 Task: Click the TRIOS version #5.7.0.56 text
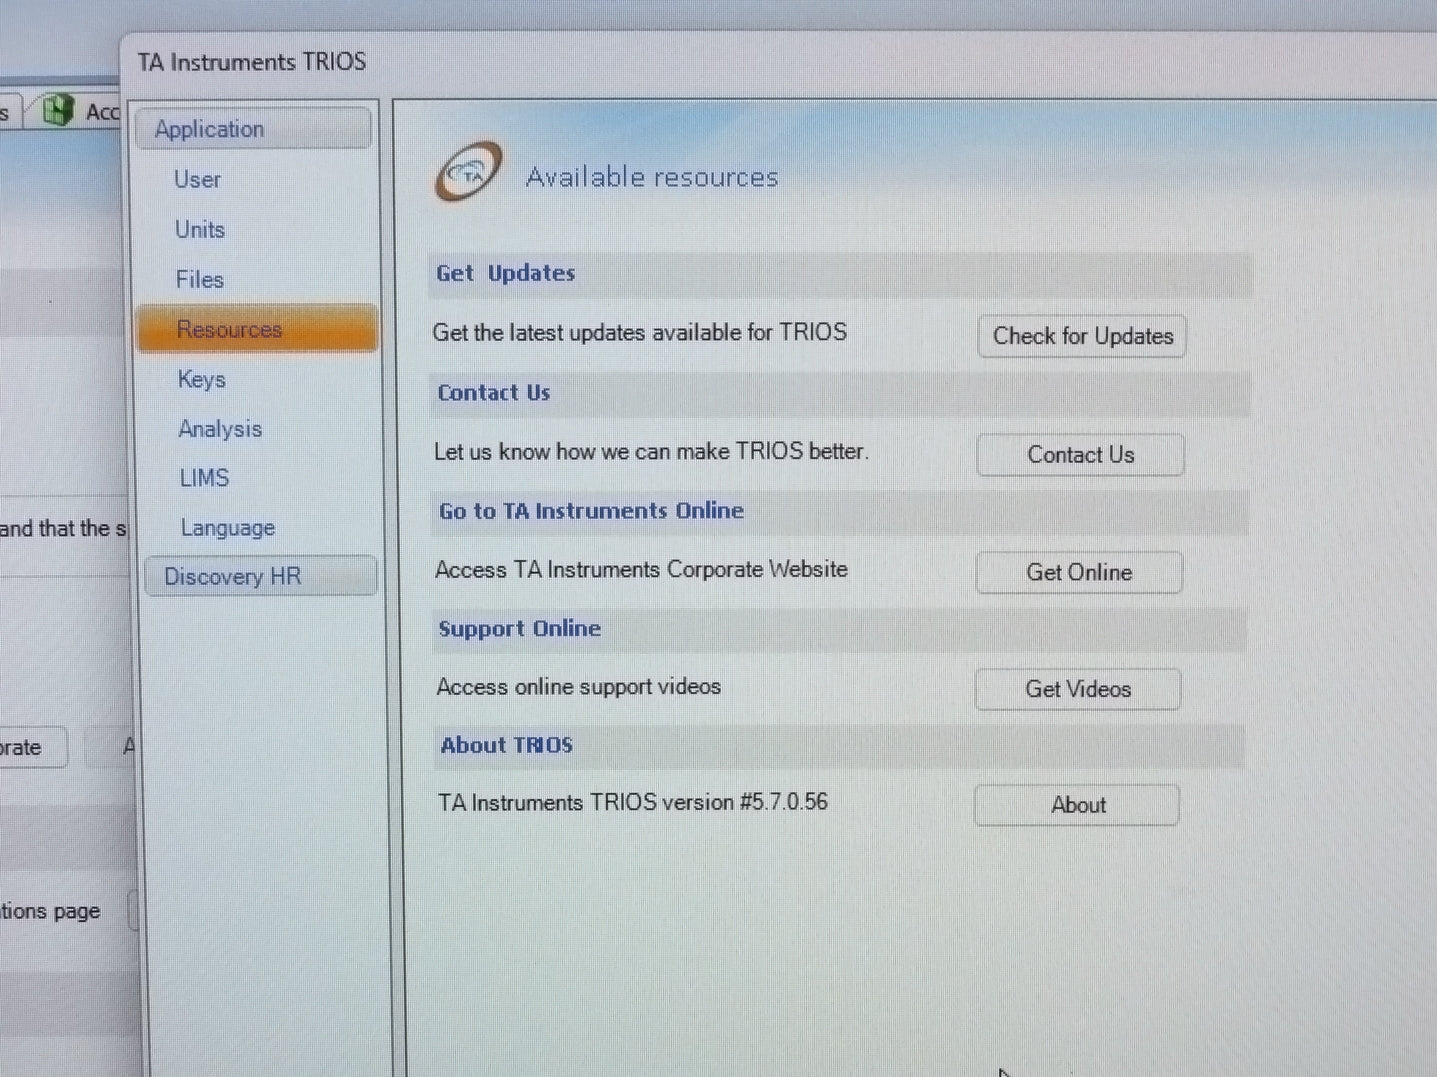click(x=633, y=803)
